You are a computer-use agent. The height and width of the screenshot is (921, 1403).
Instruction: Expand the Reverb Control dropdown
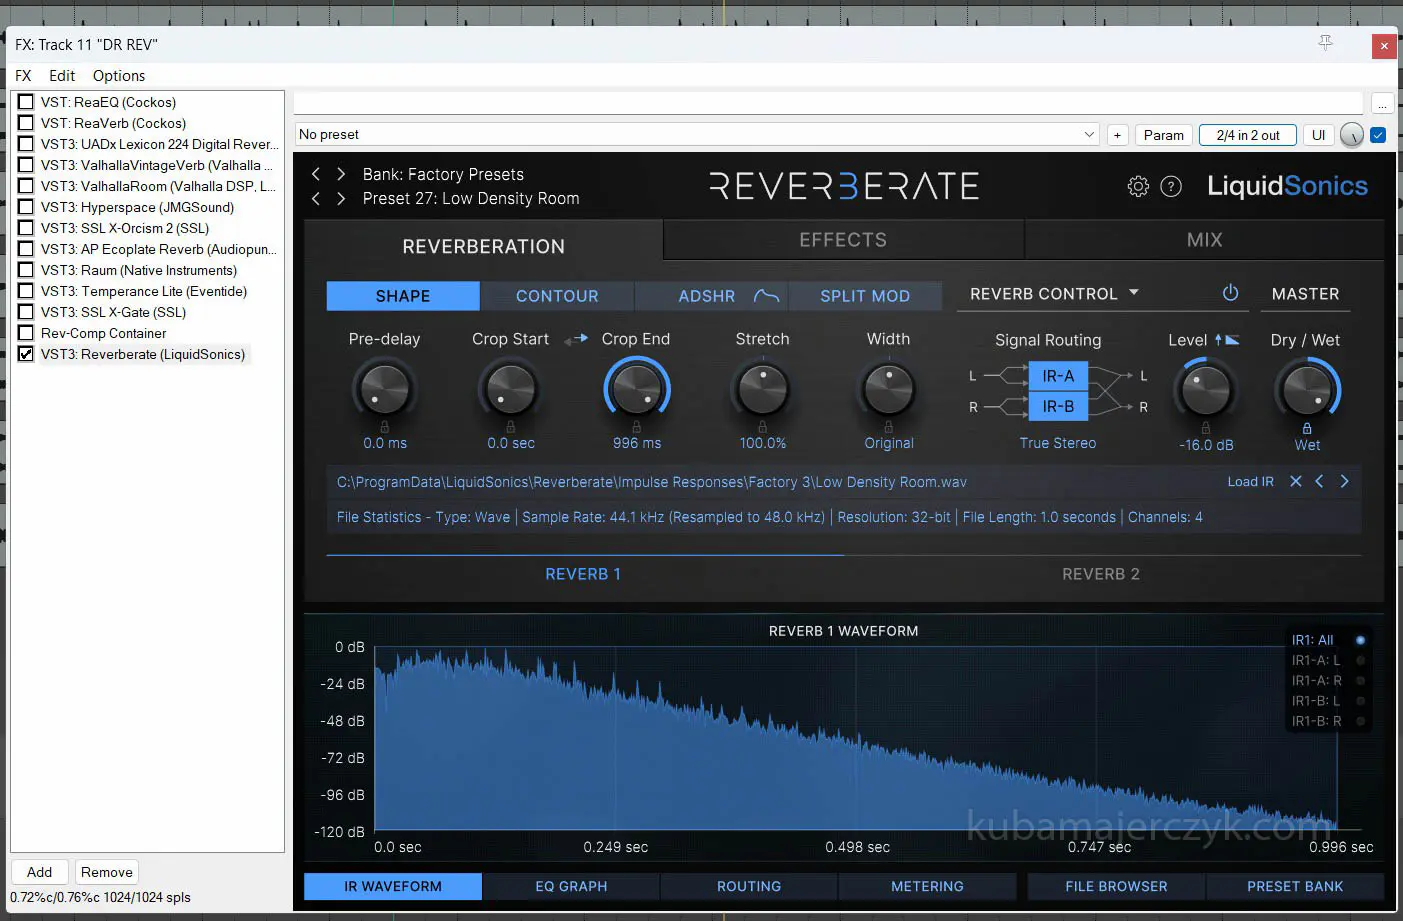[x=1134, y=293]
